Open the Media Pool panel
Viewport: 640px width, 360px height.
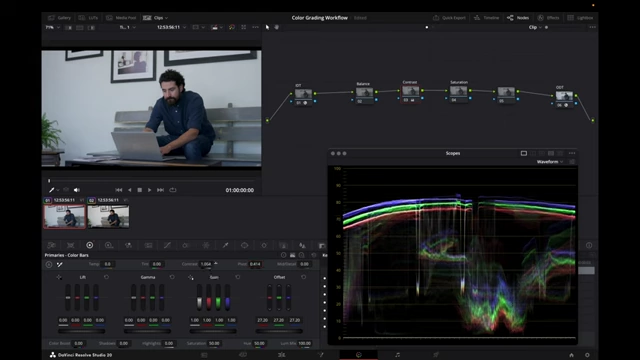[121, 18]
